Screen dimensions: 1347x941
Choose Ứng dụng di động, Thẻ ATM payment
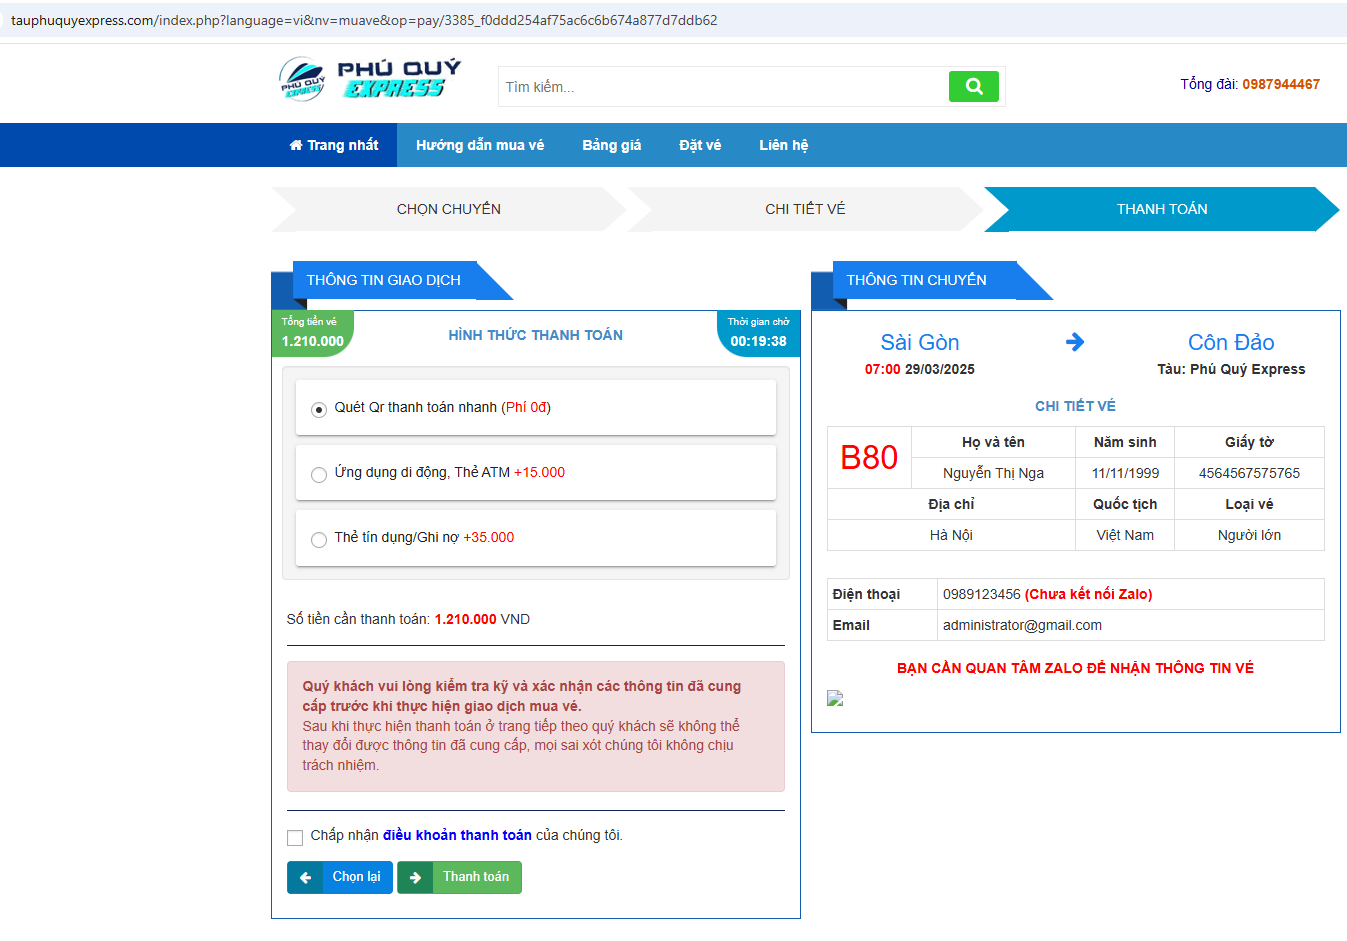319,474
